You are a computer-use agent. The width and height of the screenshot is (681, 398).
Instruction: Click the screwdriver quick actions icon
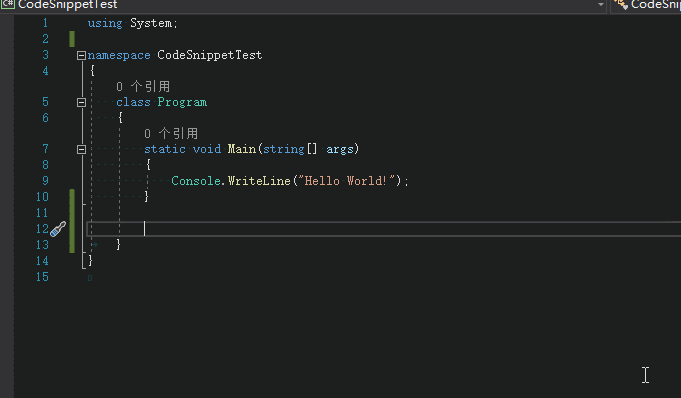pos(58,229)
